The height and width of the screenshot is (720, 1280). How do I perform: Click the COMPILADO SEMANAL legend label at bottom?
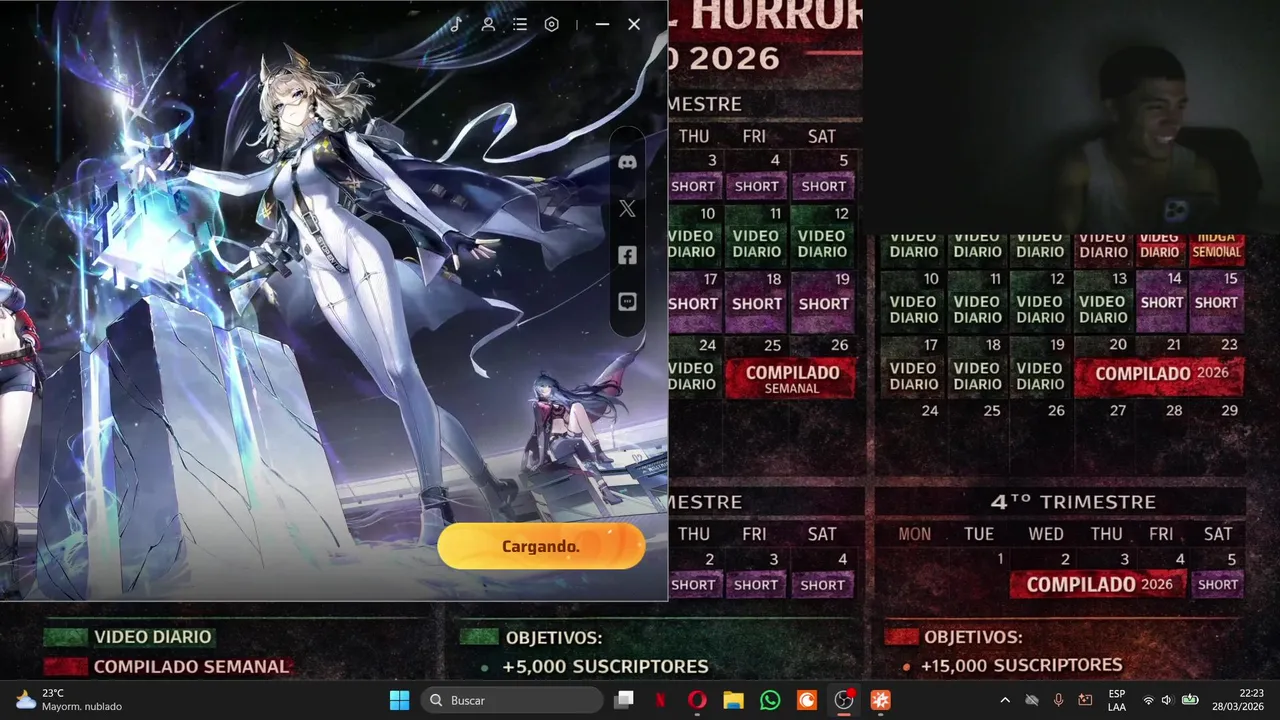tap(191, 666)
